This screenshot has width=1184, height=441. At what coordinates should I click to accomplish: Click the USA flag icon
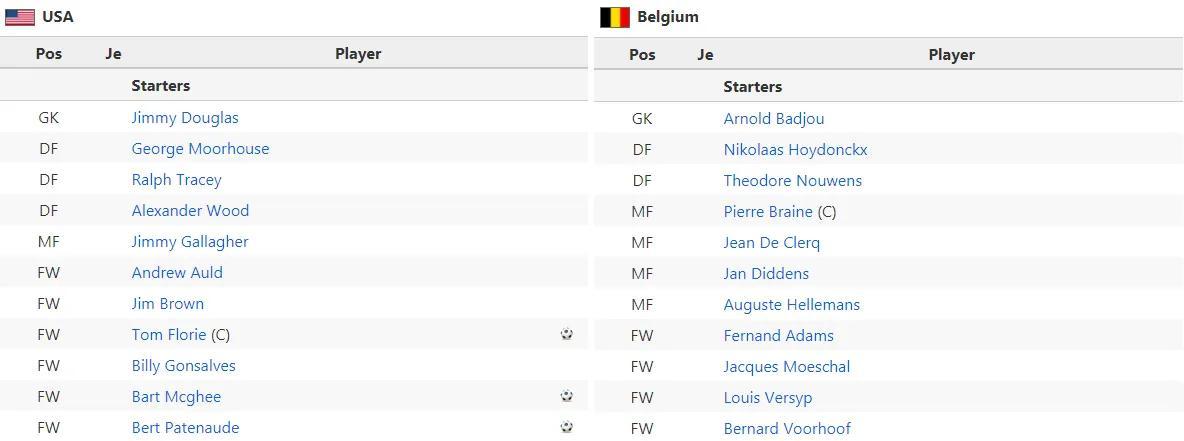20,17
